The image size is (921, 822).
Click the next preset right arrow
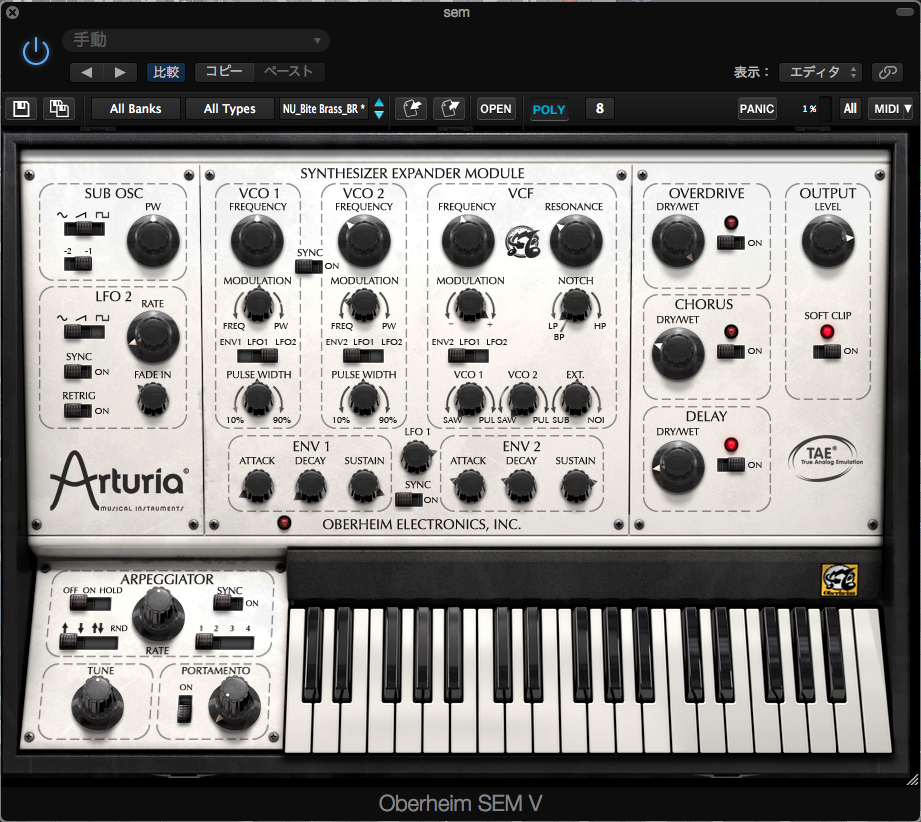(x=120, y=72)
